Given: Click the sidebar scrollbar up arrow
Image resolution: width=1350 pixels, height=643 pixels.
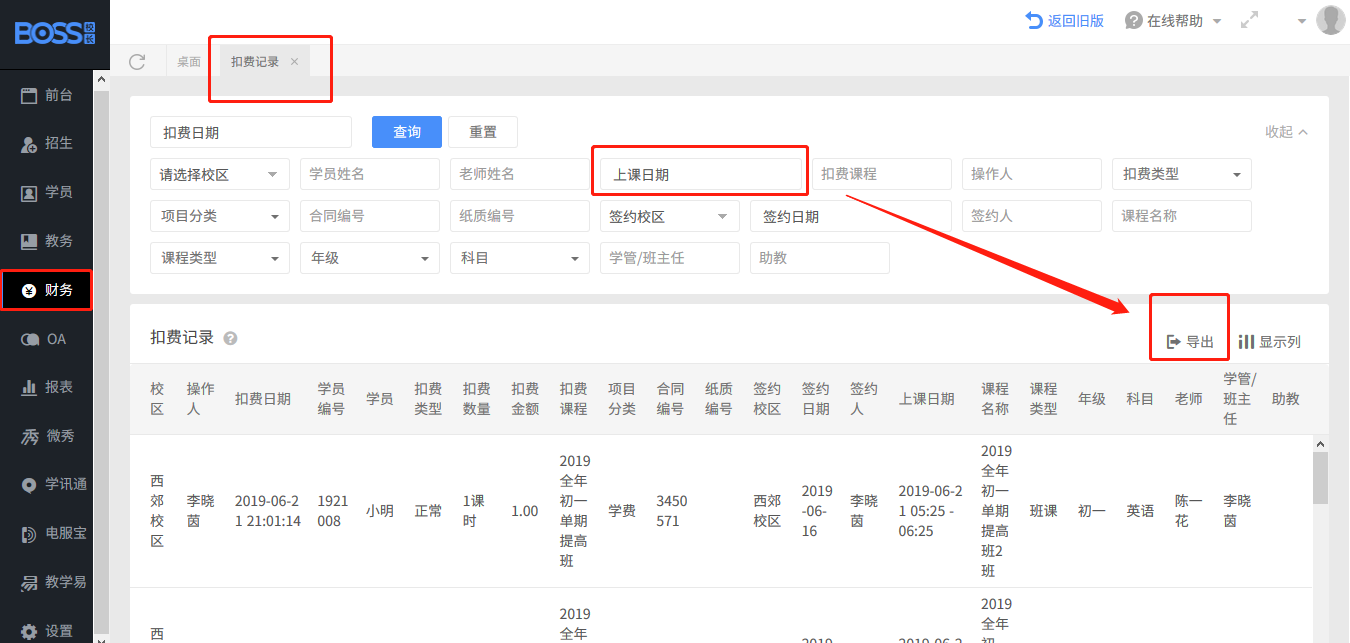Looking at the screenshot, I should coord(100,79).
